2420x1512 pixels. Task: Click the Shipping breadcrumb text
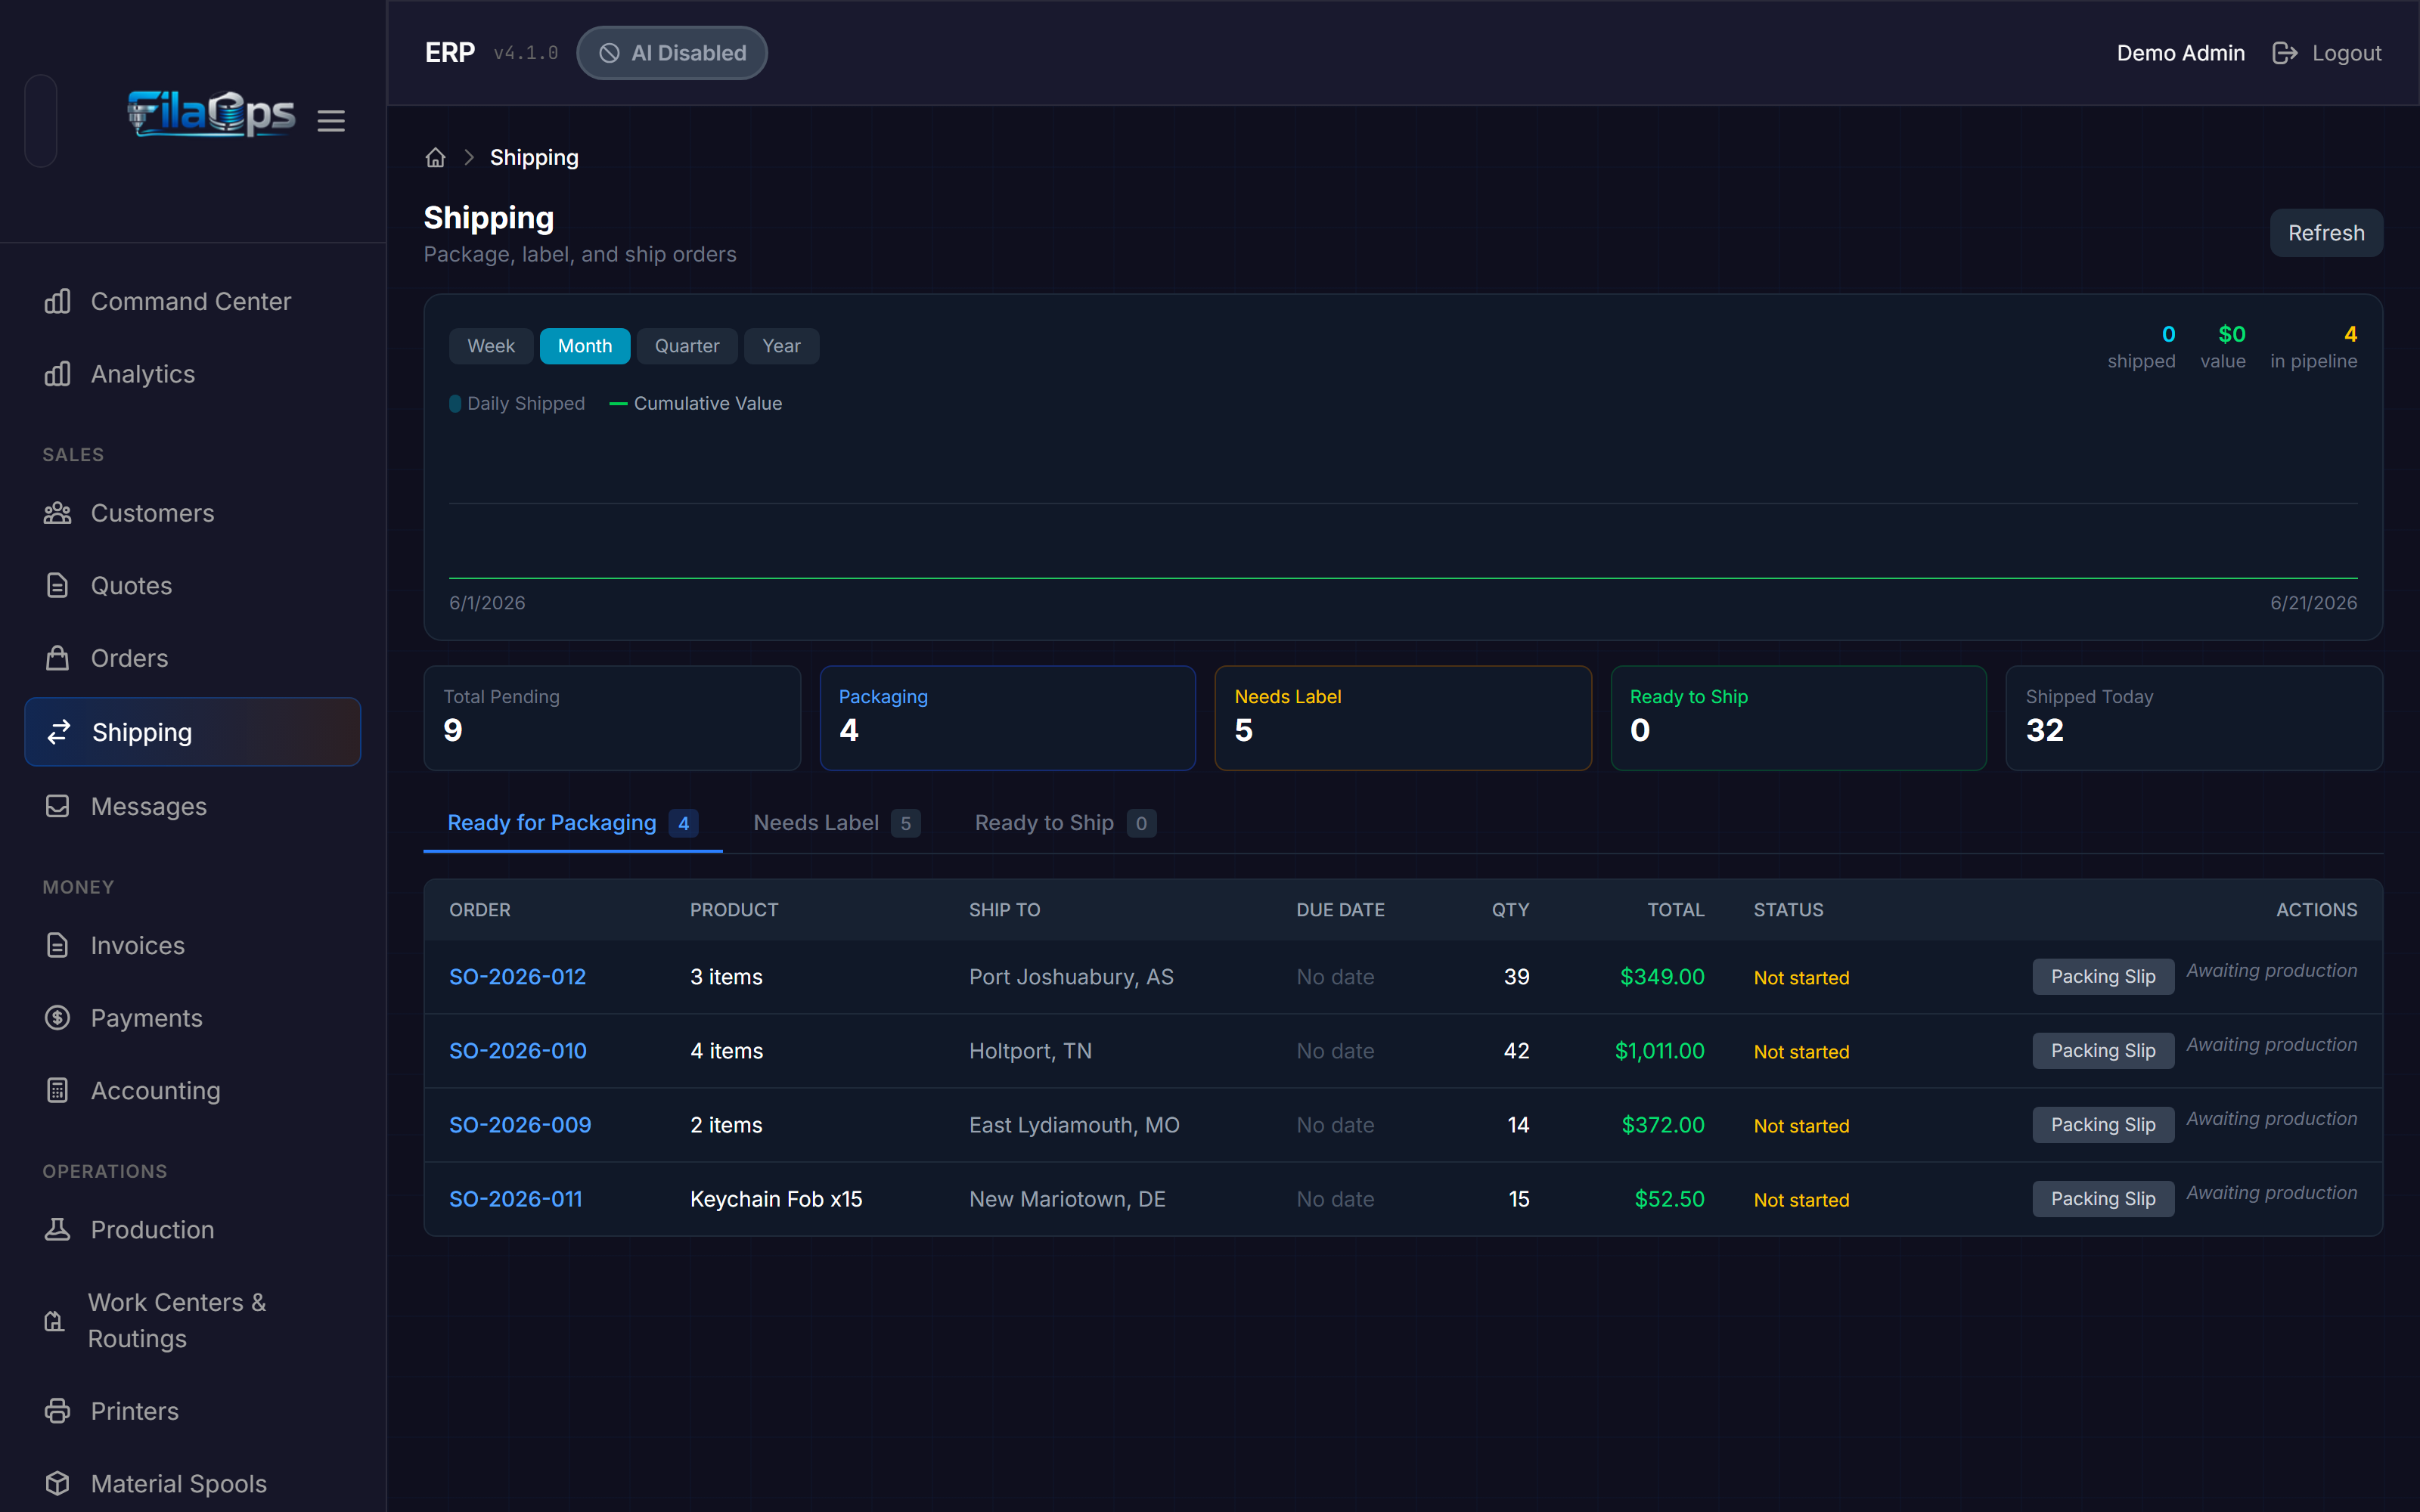pos(534,158)
